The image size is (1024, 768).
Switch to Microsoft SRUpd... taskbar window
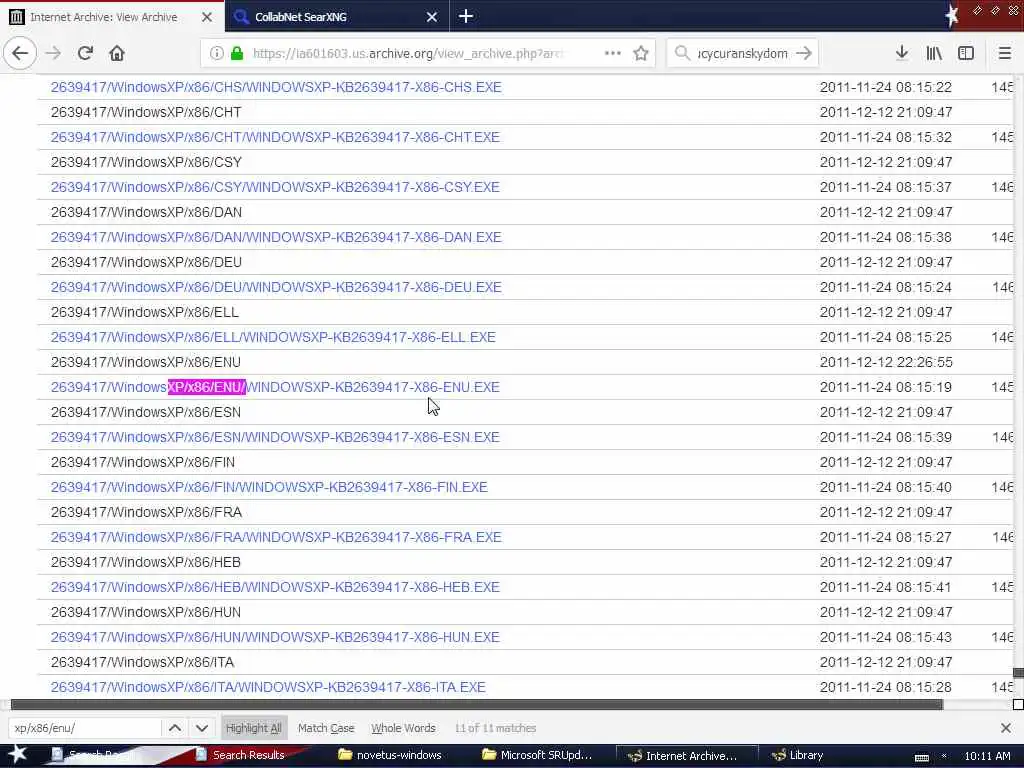[x=537, y=755]
